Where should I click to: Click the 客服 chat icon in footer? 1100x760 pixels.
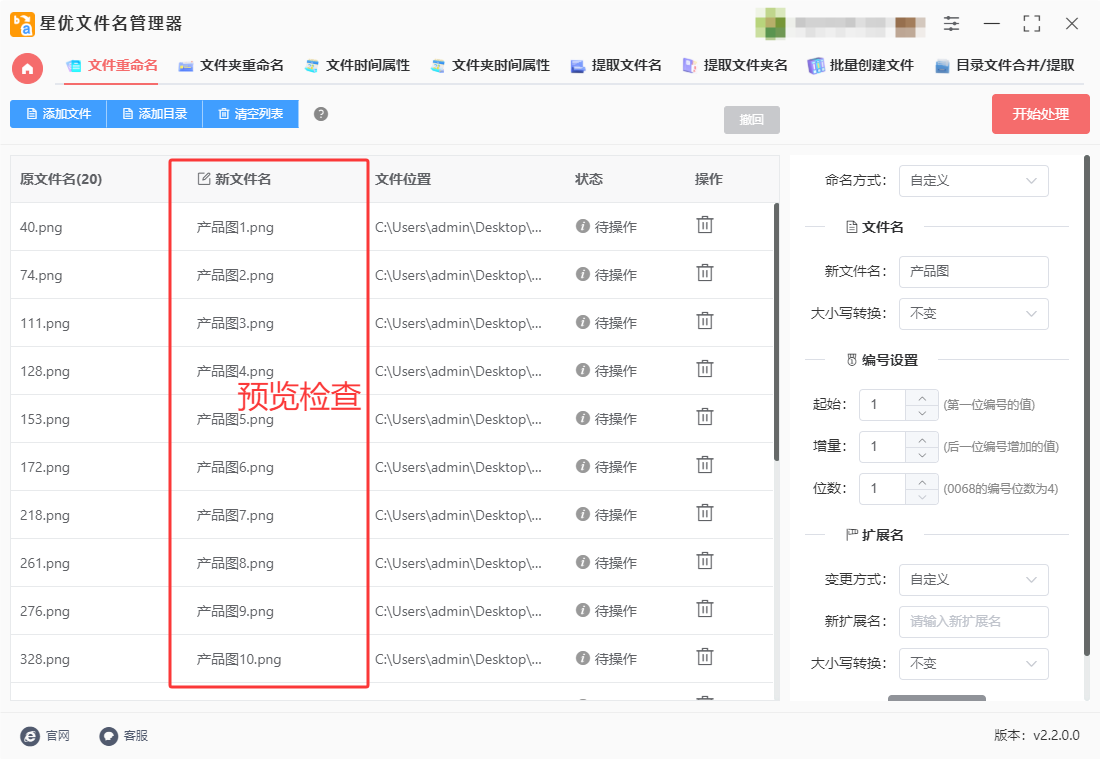coord(108,736)
